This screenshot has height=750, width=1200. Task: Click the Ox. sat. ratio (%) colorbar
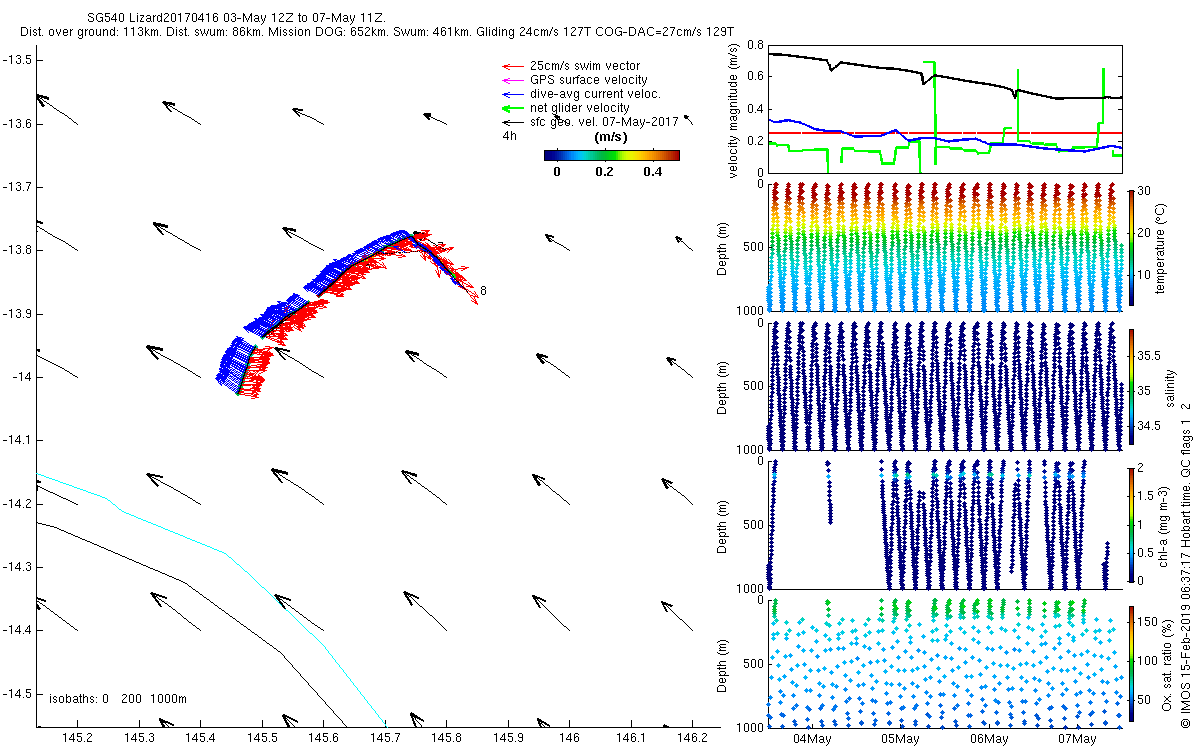tap(1130, 664)
